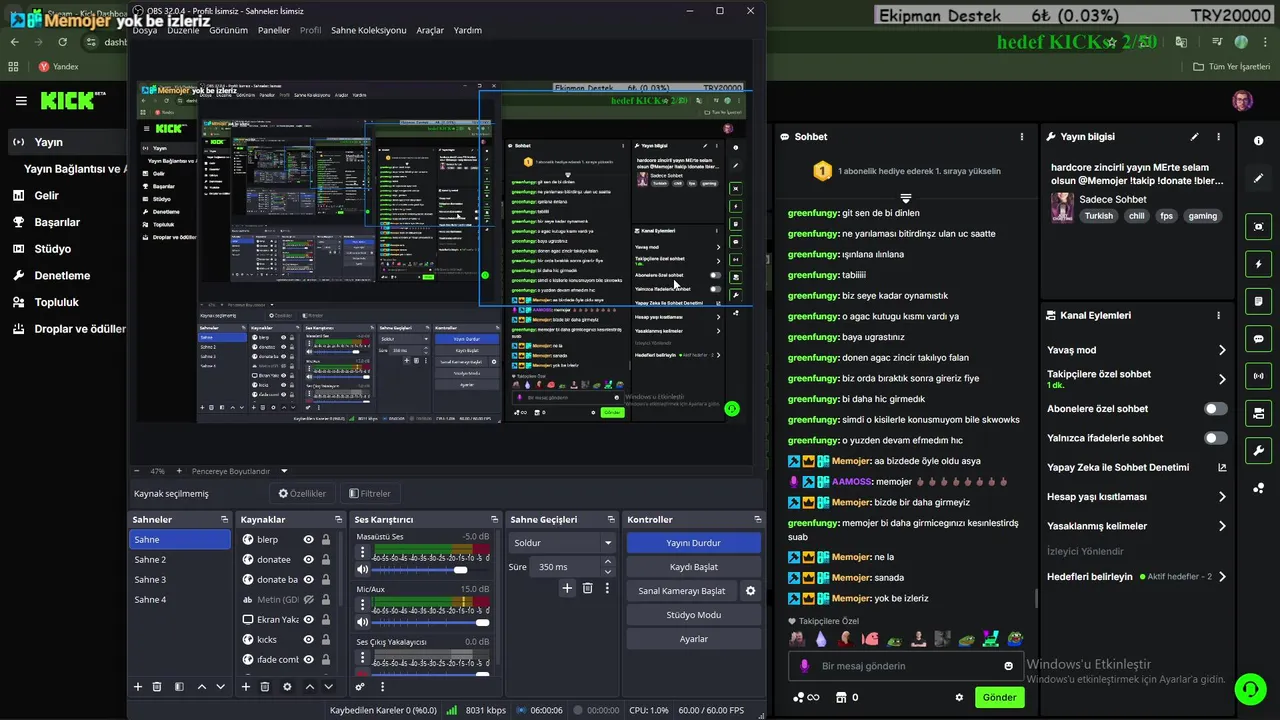Toggle visibility of blerp source

308,539
